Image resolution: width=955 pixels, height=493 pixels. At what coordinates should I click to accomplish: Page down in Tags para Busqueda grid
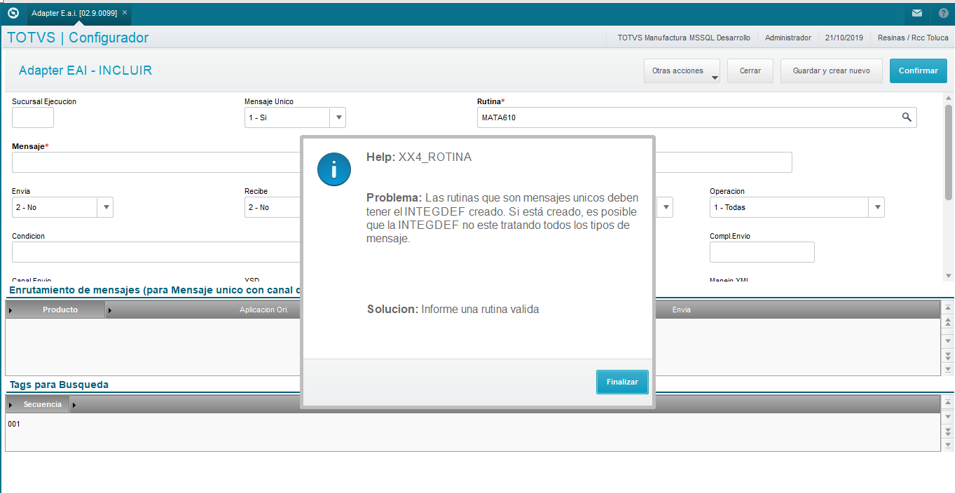(x=948, y=431)
